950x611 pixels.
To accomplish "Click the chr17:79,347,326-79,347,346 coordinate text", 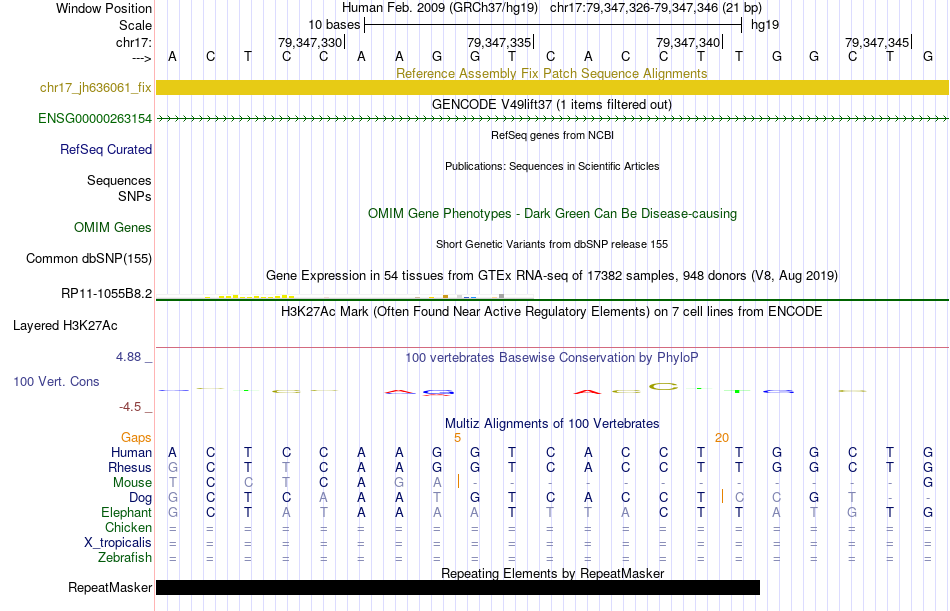I will point(634,8).
